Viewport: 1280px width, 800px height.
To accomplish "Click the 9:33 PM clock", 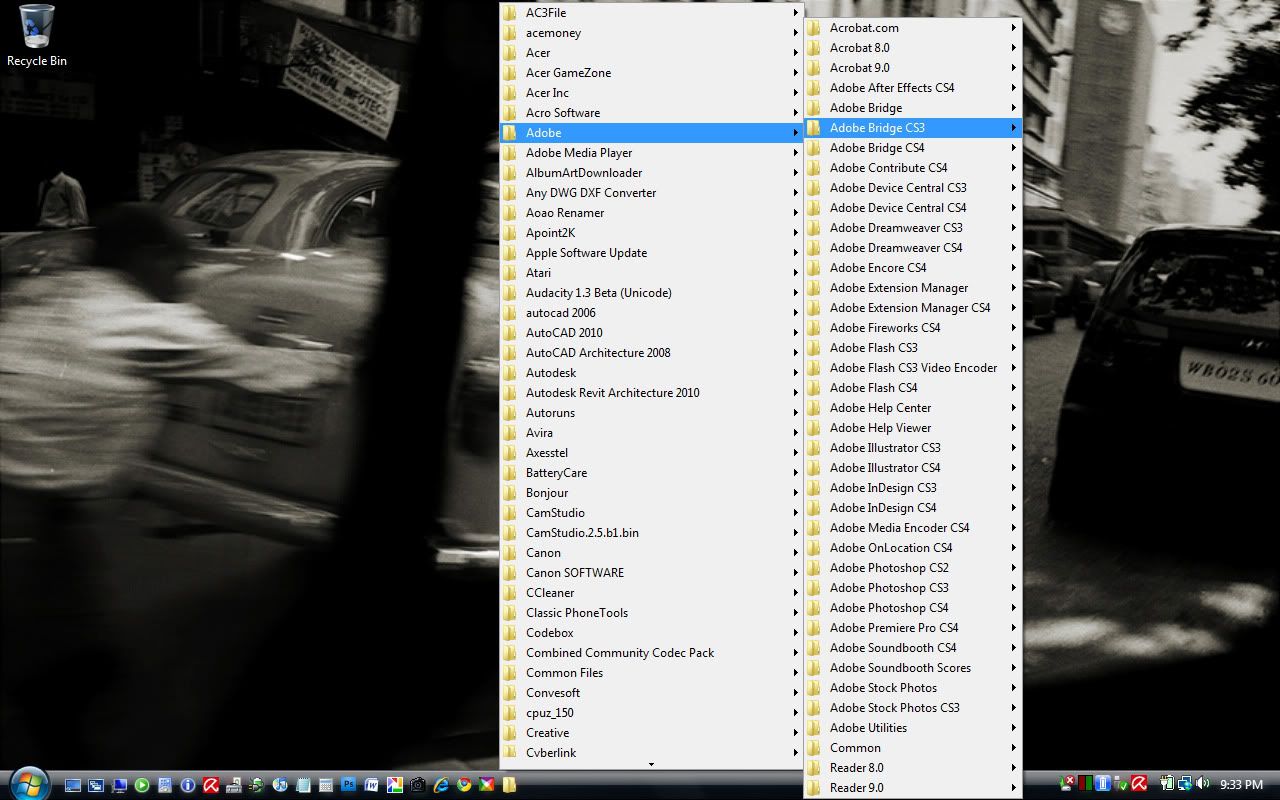I will [x=1241, y=784].
